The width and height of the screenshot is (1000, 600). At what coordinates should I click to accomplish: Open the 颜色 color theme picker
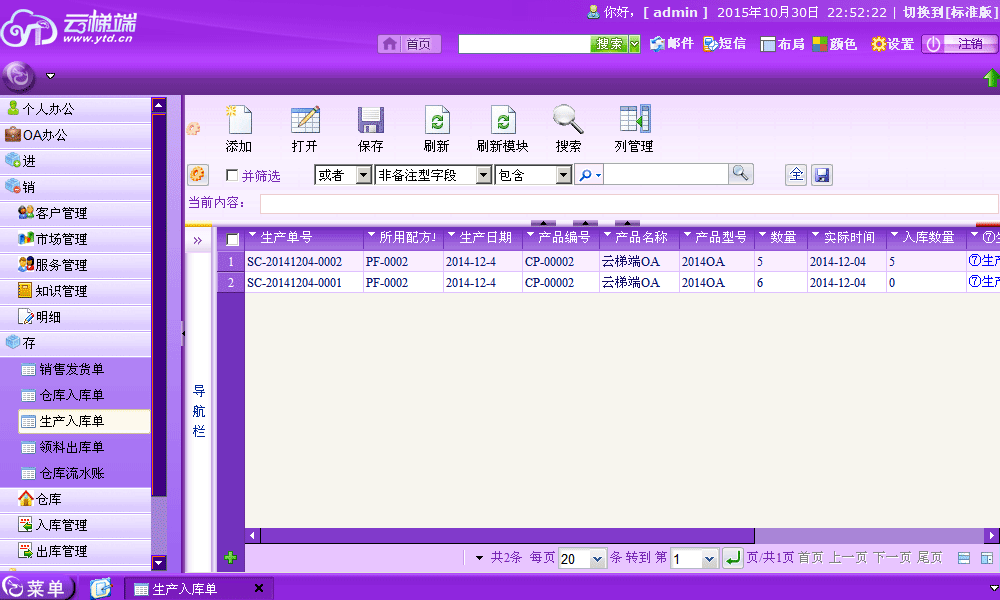coord(834,43)
